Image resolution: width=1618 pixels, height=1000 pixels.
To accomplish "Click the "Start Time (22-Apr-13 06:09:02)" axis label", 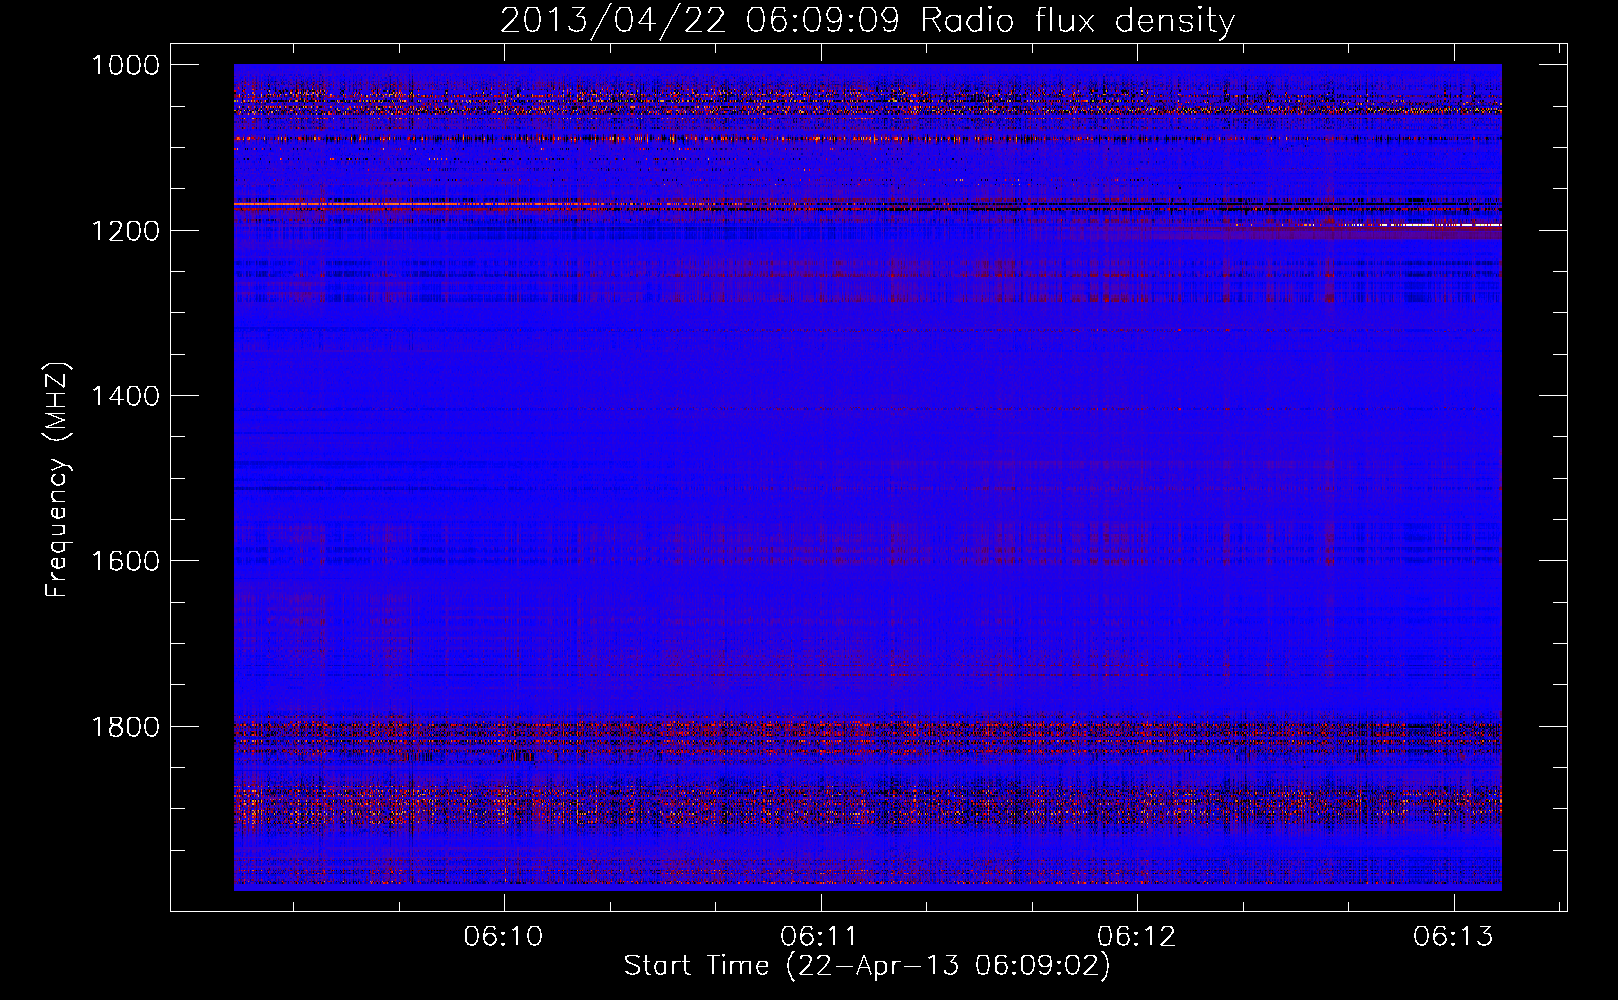I will (x=867, y=966).
